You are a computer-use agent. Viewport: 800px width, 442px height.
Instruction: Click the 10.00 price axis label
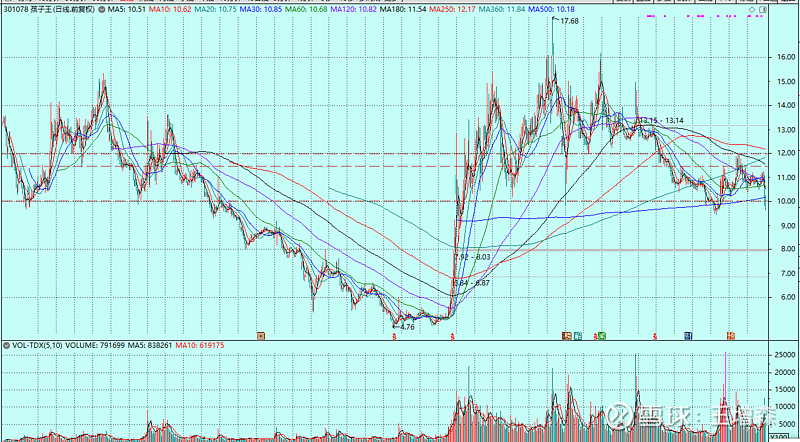[785, 202]
